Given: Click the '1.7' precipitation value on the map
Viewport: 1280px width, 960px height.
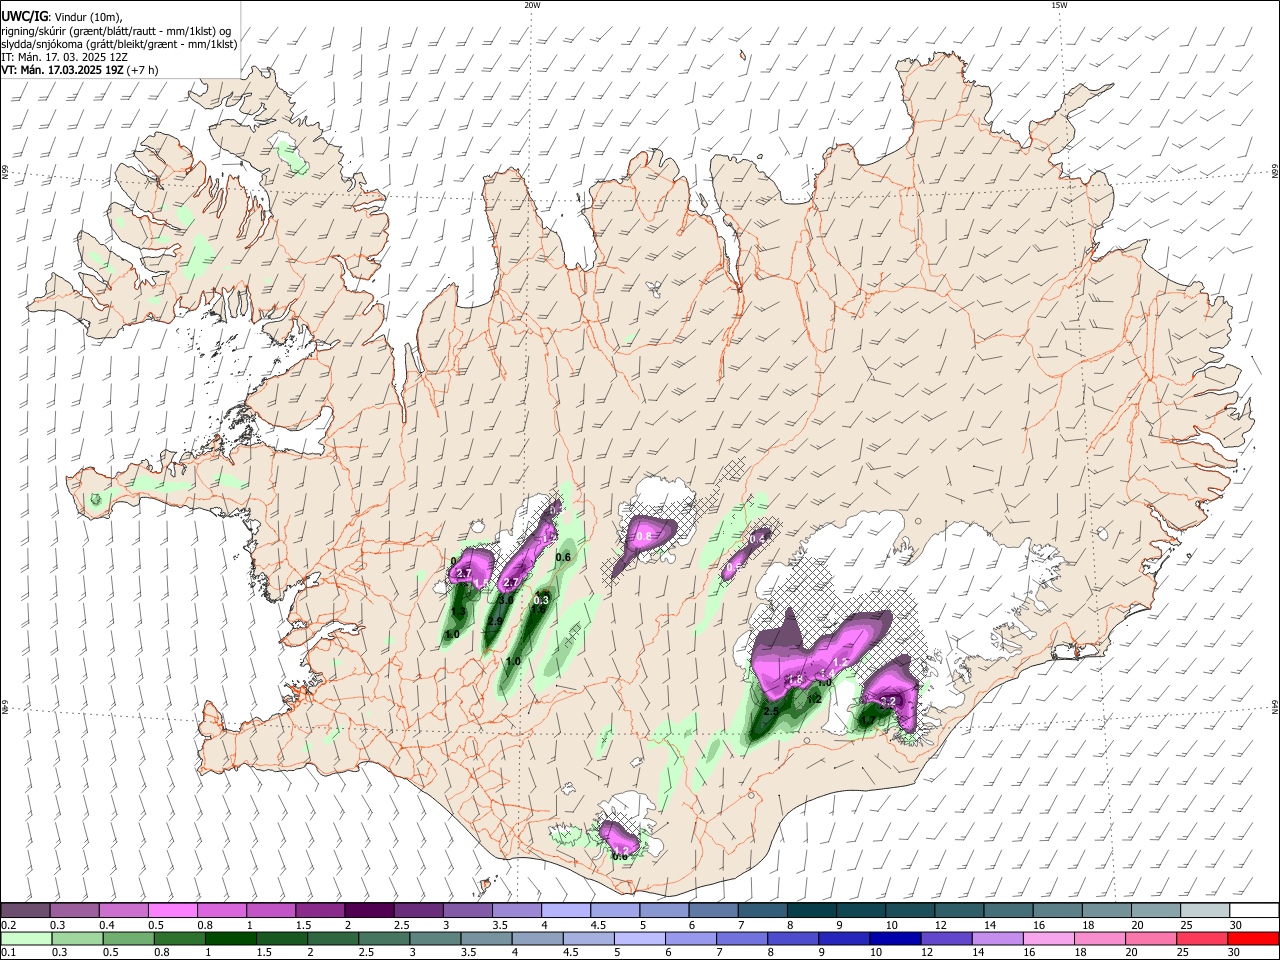Looking at the screenshot, I should click(868, 718).
